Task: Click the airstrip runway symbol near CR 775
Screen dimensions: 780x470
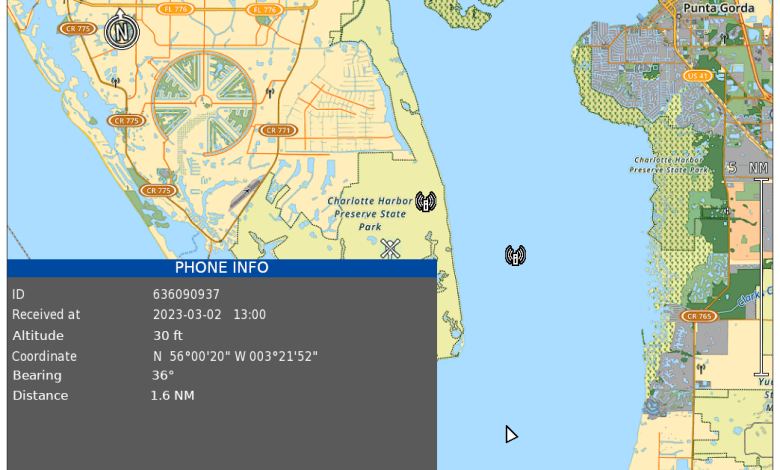Action: pyautogui.click(x=246, y=192)
